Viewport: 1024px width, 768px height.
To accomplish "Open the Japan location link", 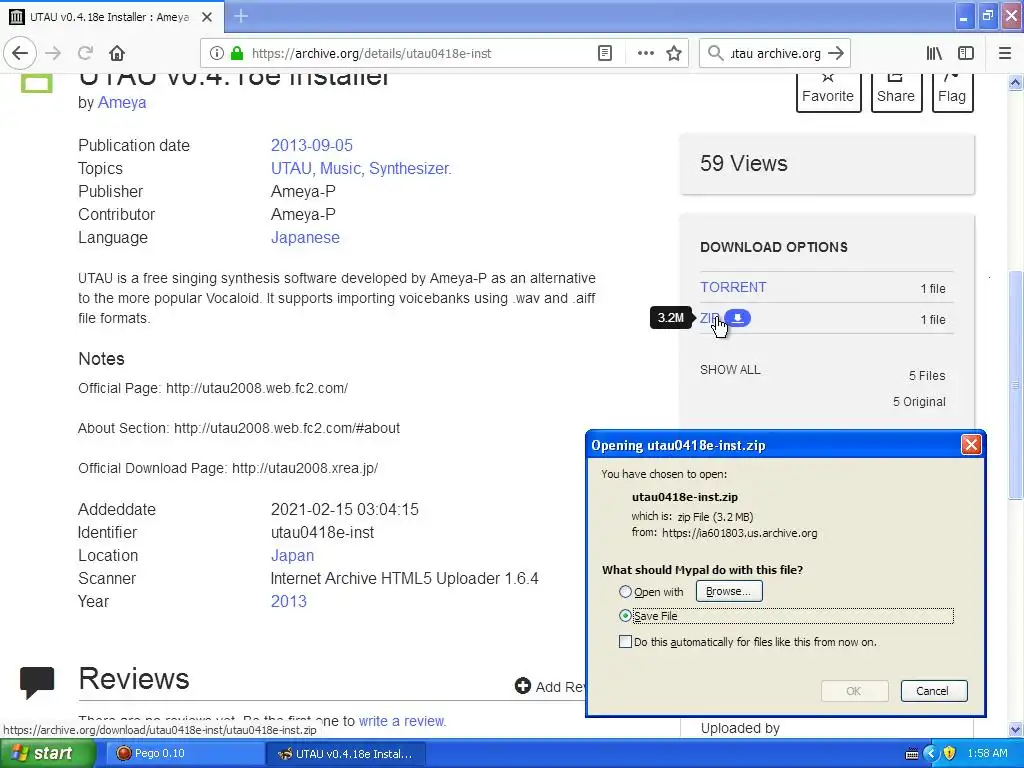I will 293,556.
